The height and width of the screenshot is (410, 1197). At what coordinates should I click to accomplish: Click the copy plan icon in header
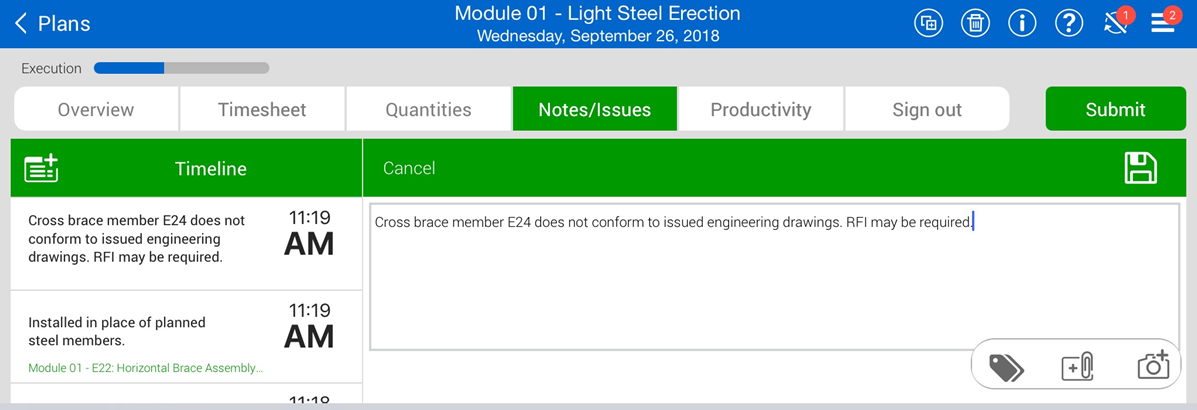(x=928, y=23)
